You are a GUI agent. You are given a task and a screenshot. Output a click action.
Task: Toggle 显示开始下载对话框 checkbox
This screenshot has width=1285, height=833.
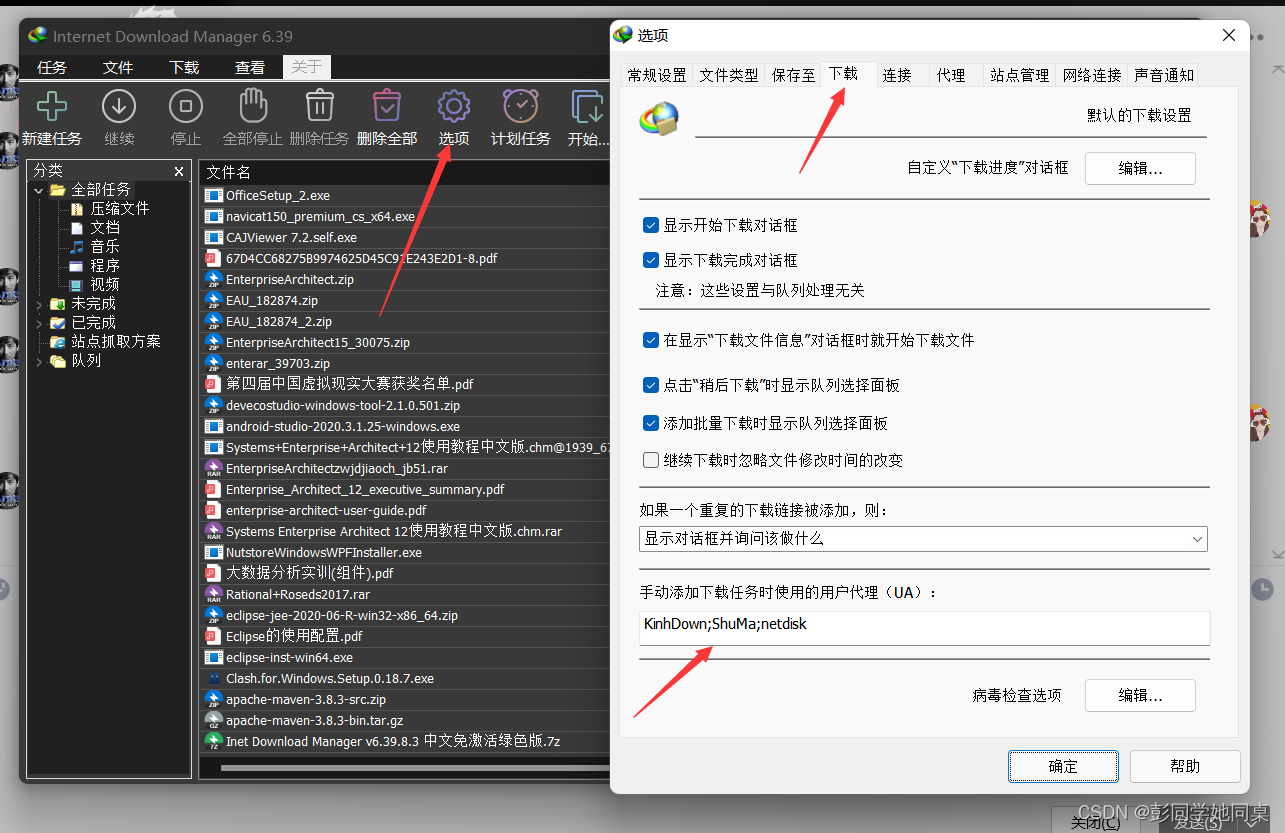(x=651, y=225)
